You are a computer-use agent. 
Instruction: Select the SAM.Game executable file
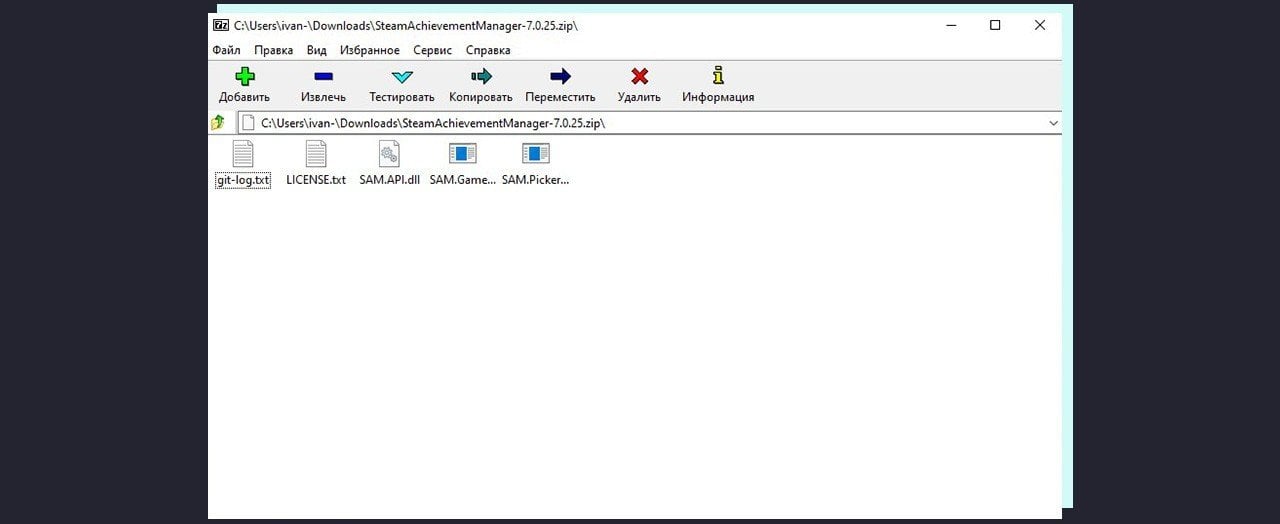pos(462,164)
